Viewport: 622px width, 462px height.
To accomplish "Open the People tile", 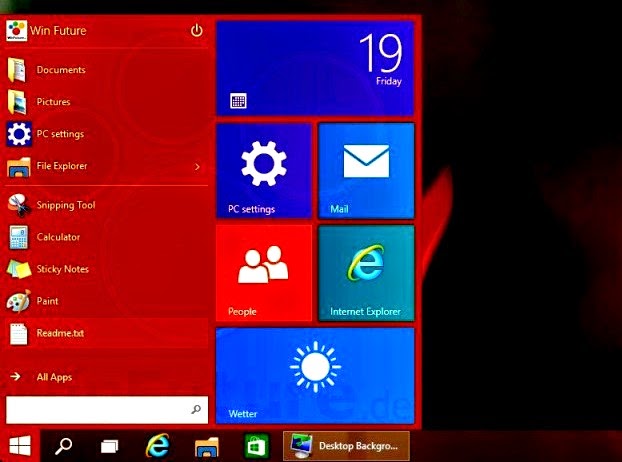I will pyautogui.click(x=264, y=273).
